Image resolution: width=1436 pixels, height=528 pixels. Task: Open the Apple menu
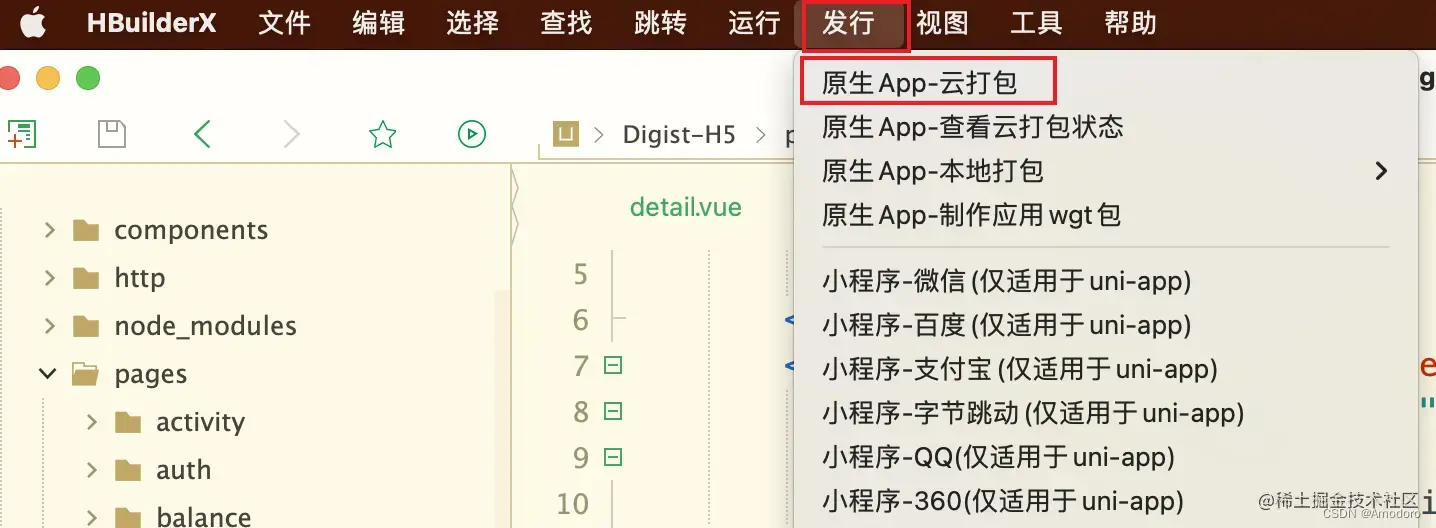click(33, 22)
